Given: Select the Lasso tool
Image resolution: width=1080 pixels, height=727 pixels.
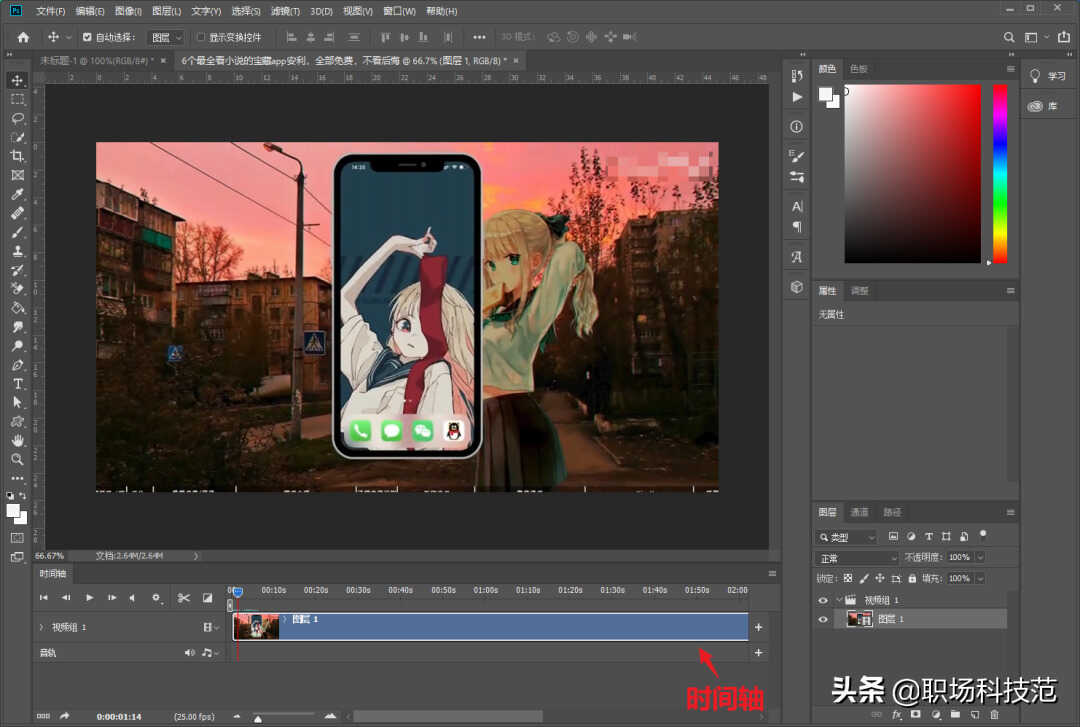Looking at the screenshot, I should 17,118.
